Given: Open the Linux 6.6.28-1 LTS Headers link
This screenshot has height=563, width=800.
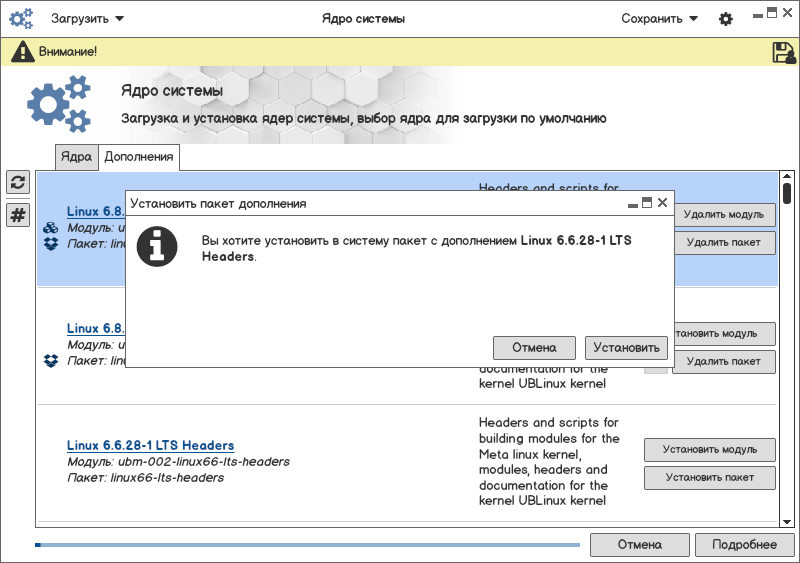Looking at the screenshot, I should (150, 445).
